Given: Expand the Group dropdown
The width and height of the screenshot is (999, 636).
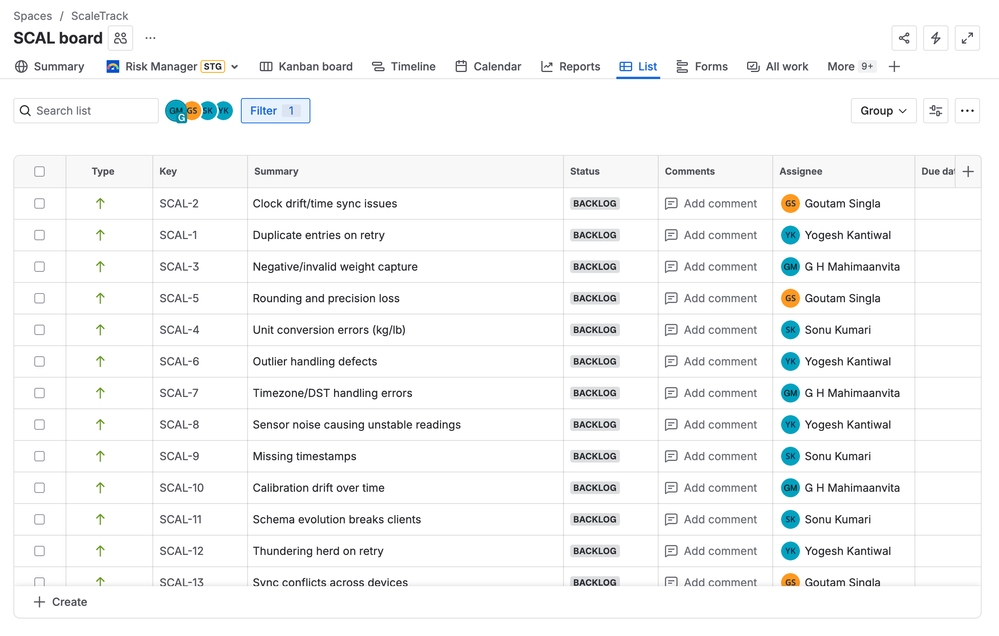Looking at the screenshot, I should tap(883, 111).
